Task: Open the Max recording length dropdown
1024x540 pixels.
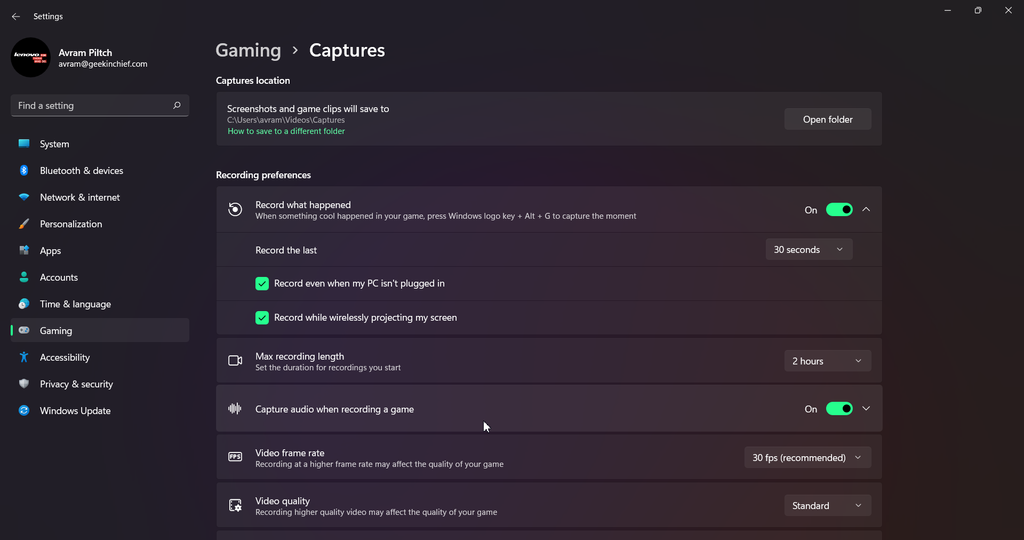Action: [x=827, y=361]
